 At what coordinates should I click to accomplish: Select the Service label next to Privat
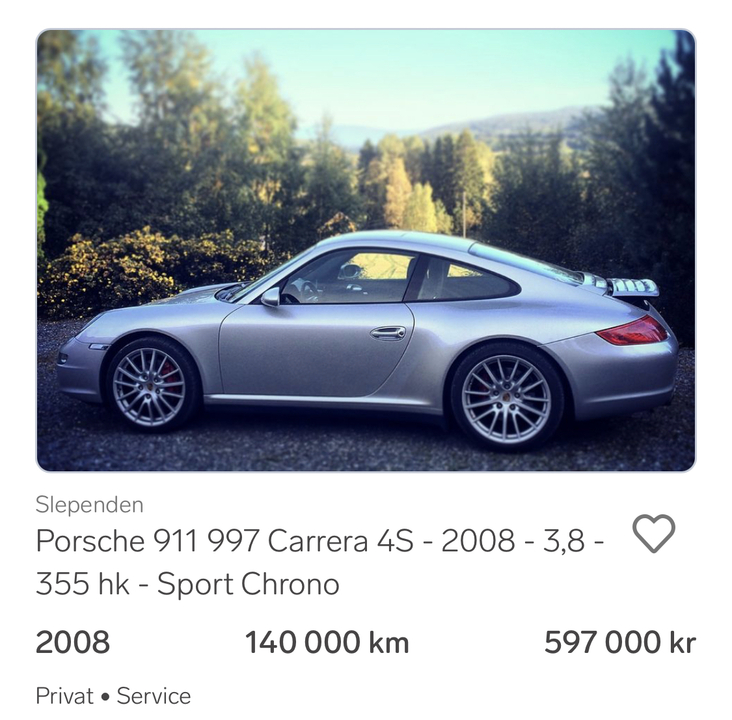154,696
